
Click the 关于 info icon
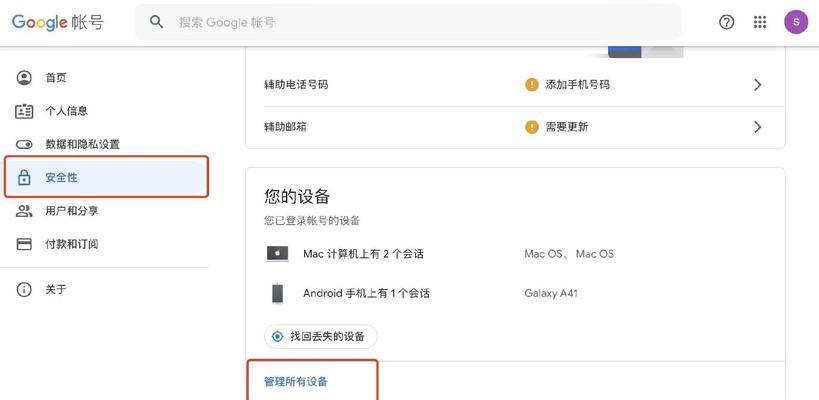24,289
